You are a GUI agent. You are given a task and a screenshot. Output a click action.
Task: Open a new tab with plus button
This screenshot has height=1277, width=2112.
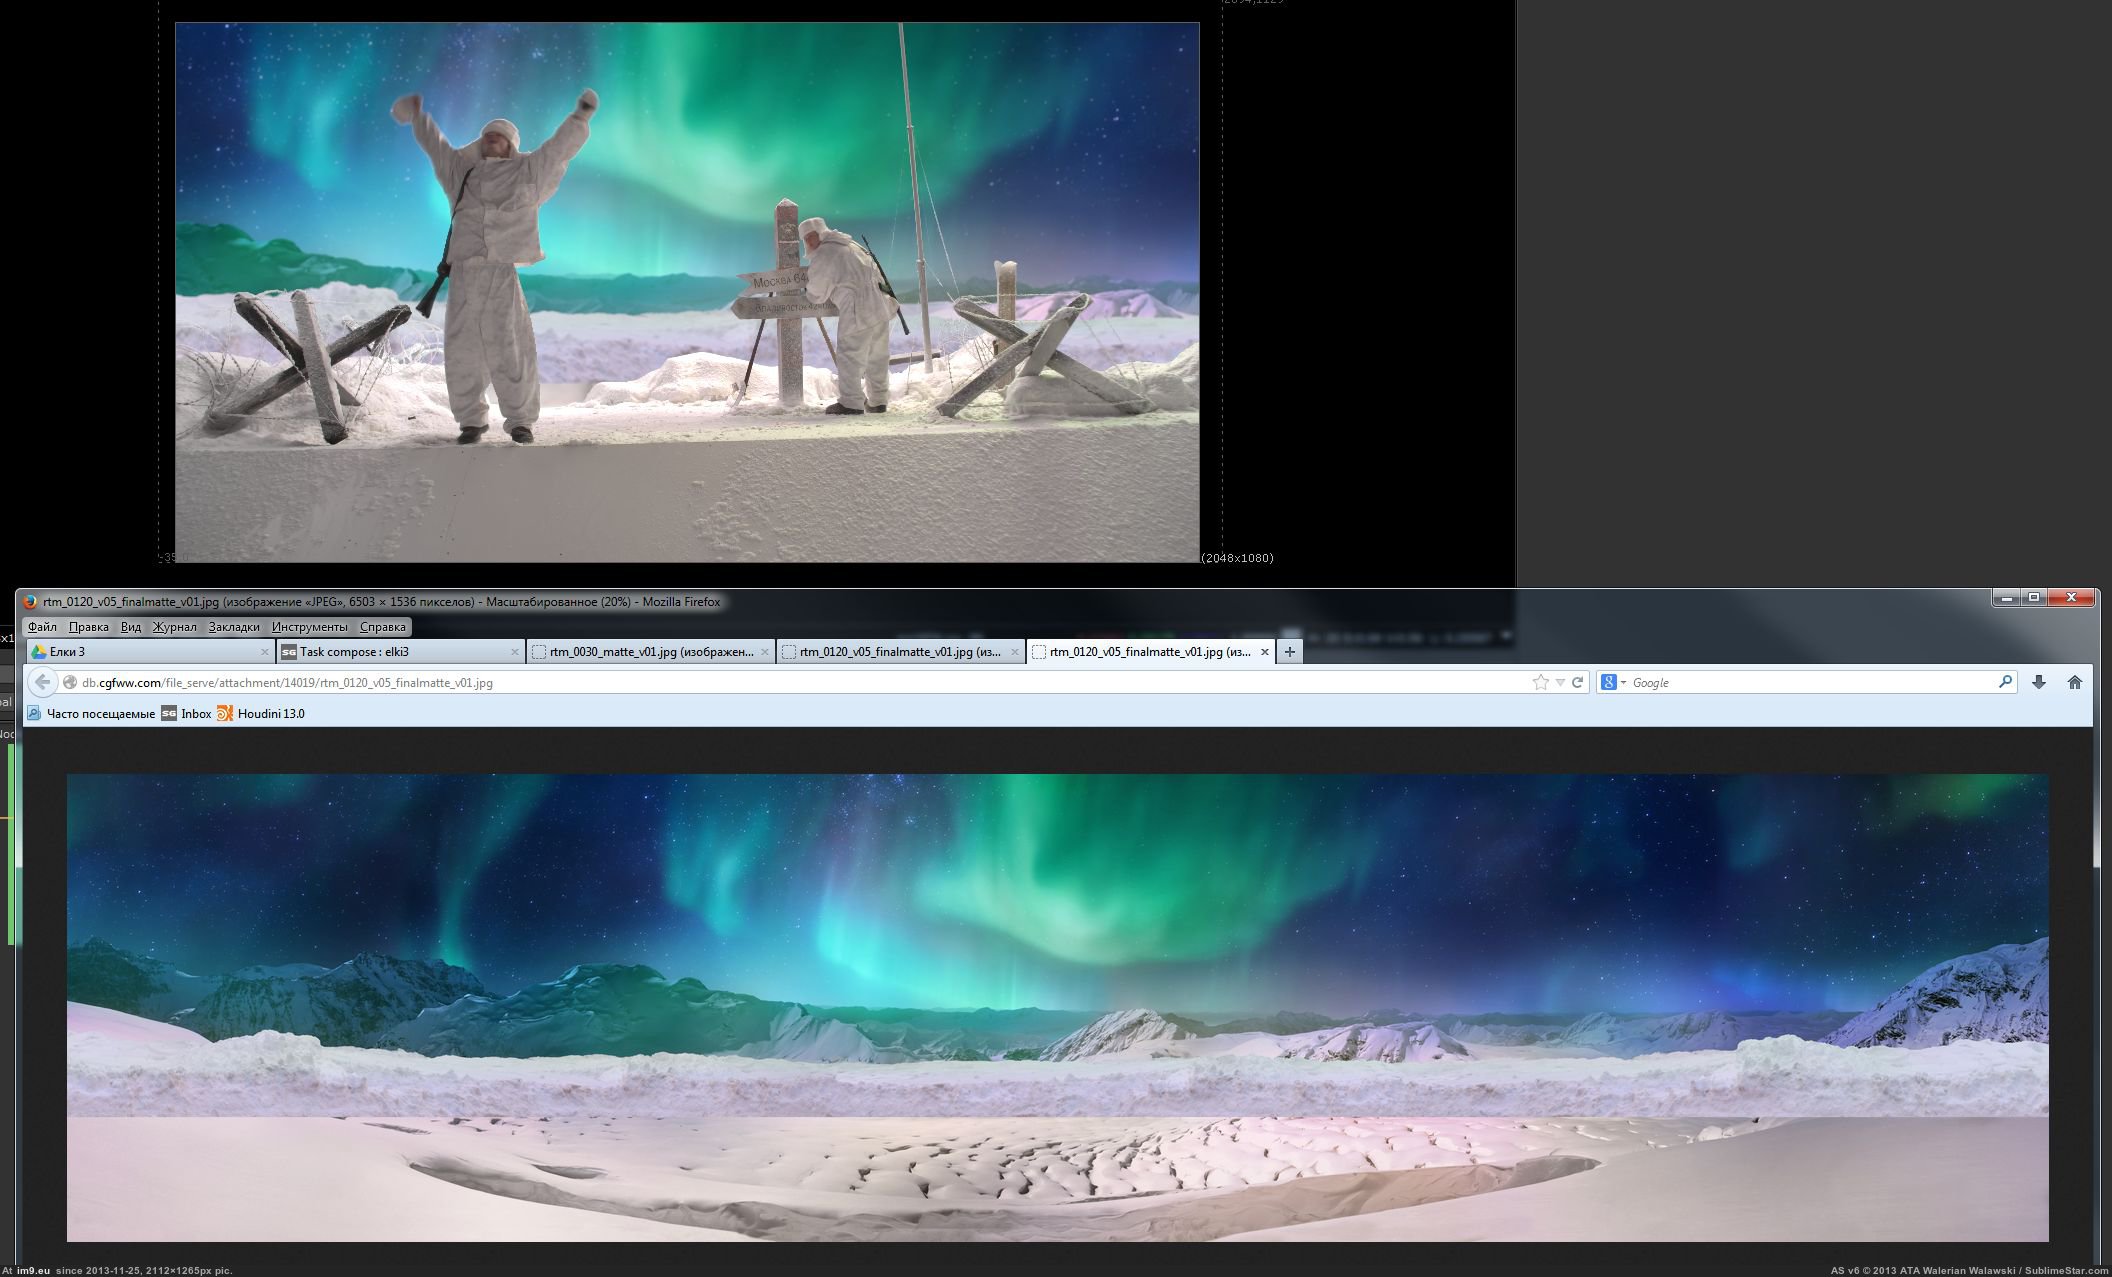pos(1289,652)
